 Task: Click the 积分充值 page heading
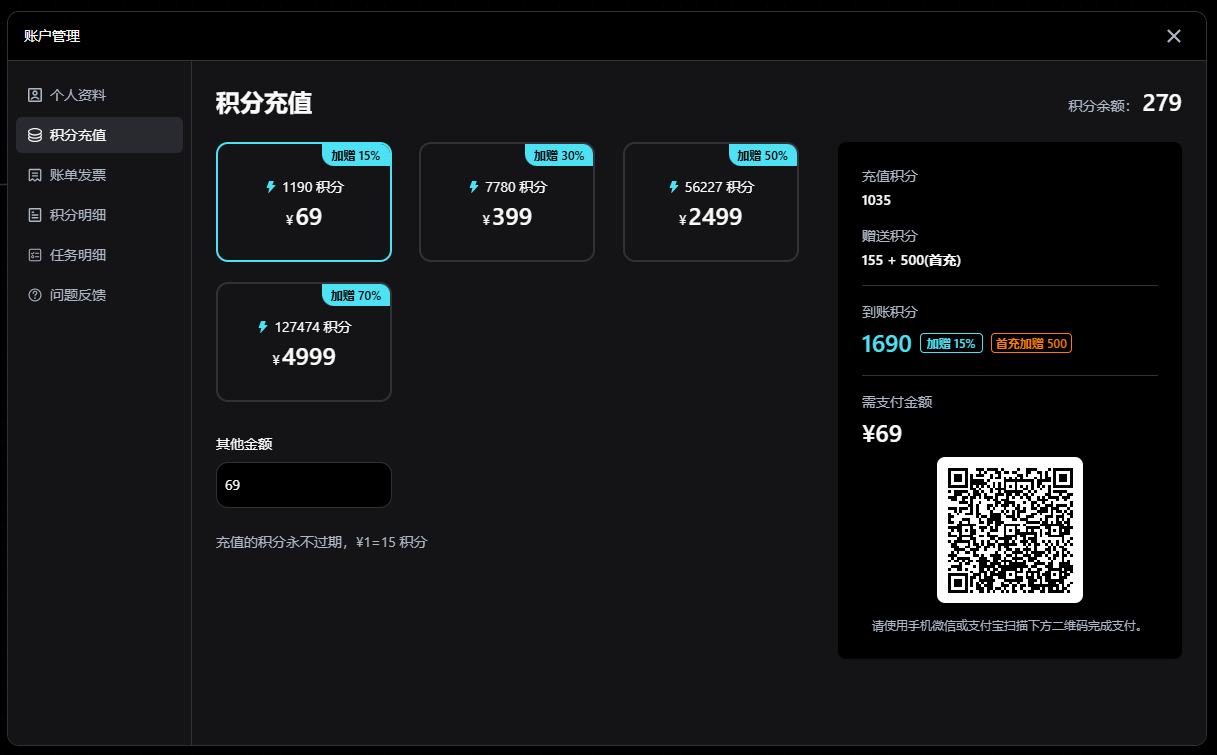(264, 104)
